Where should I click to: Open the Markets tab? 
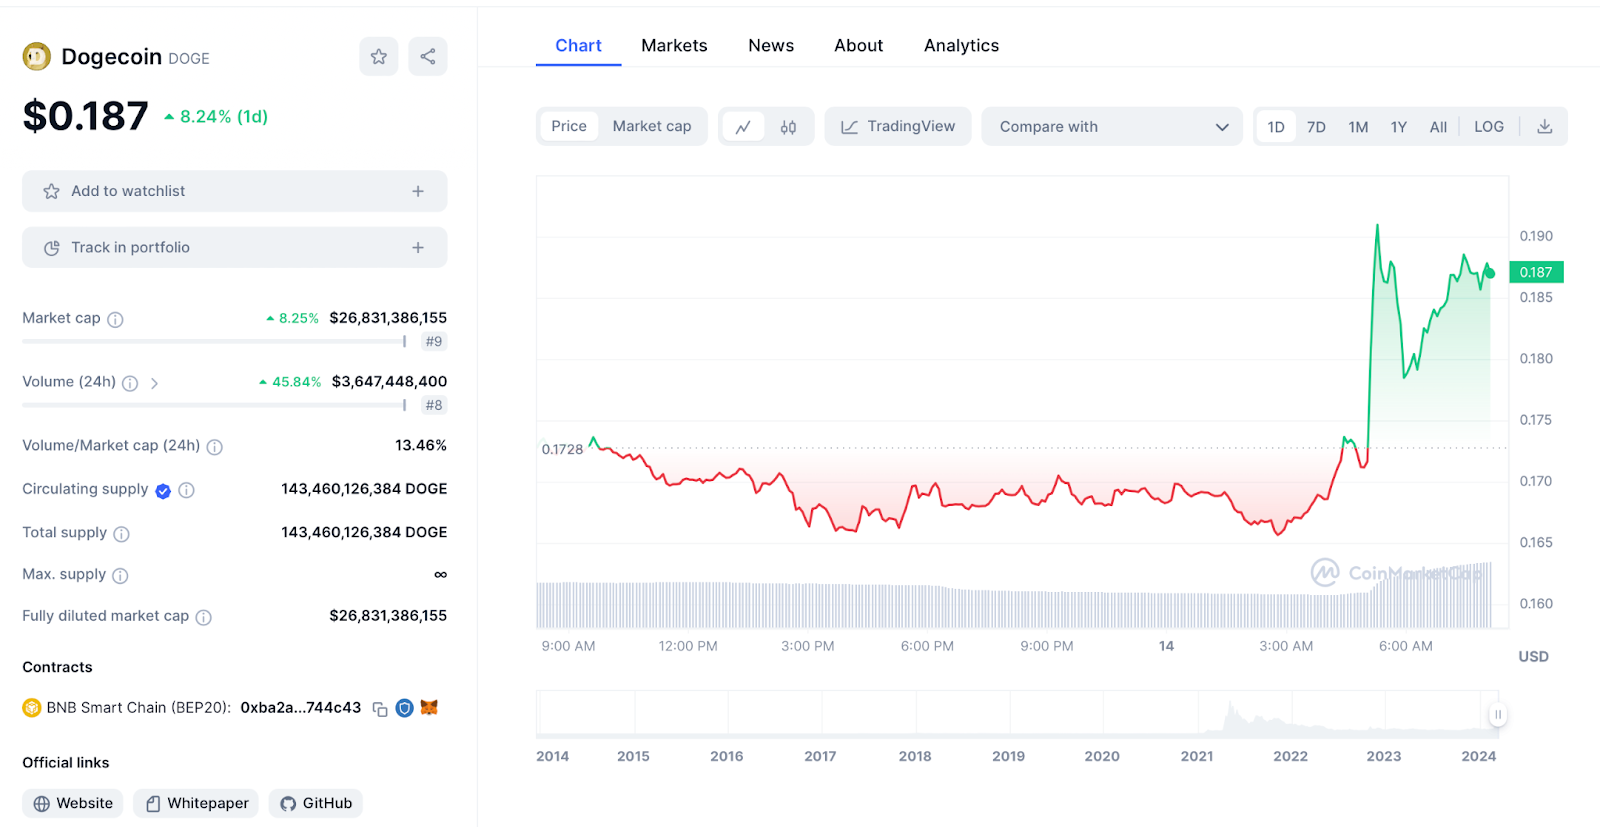point(674,46)
